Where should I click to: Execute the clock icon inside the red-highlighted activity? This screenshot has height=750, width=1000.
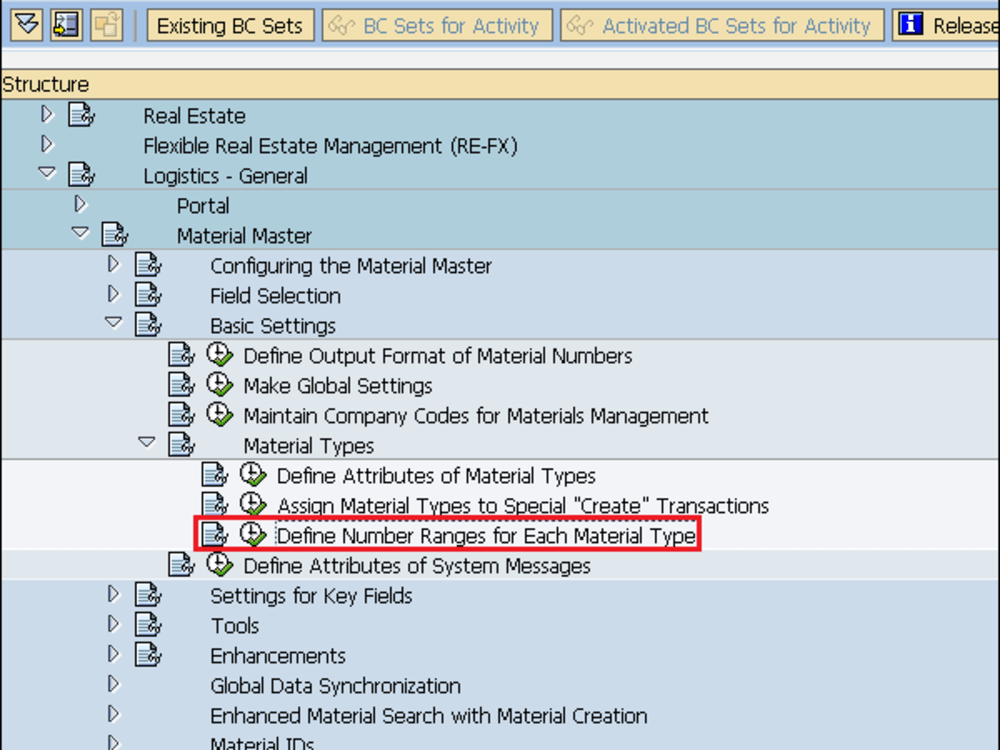point(253,535)
